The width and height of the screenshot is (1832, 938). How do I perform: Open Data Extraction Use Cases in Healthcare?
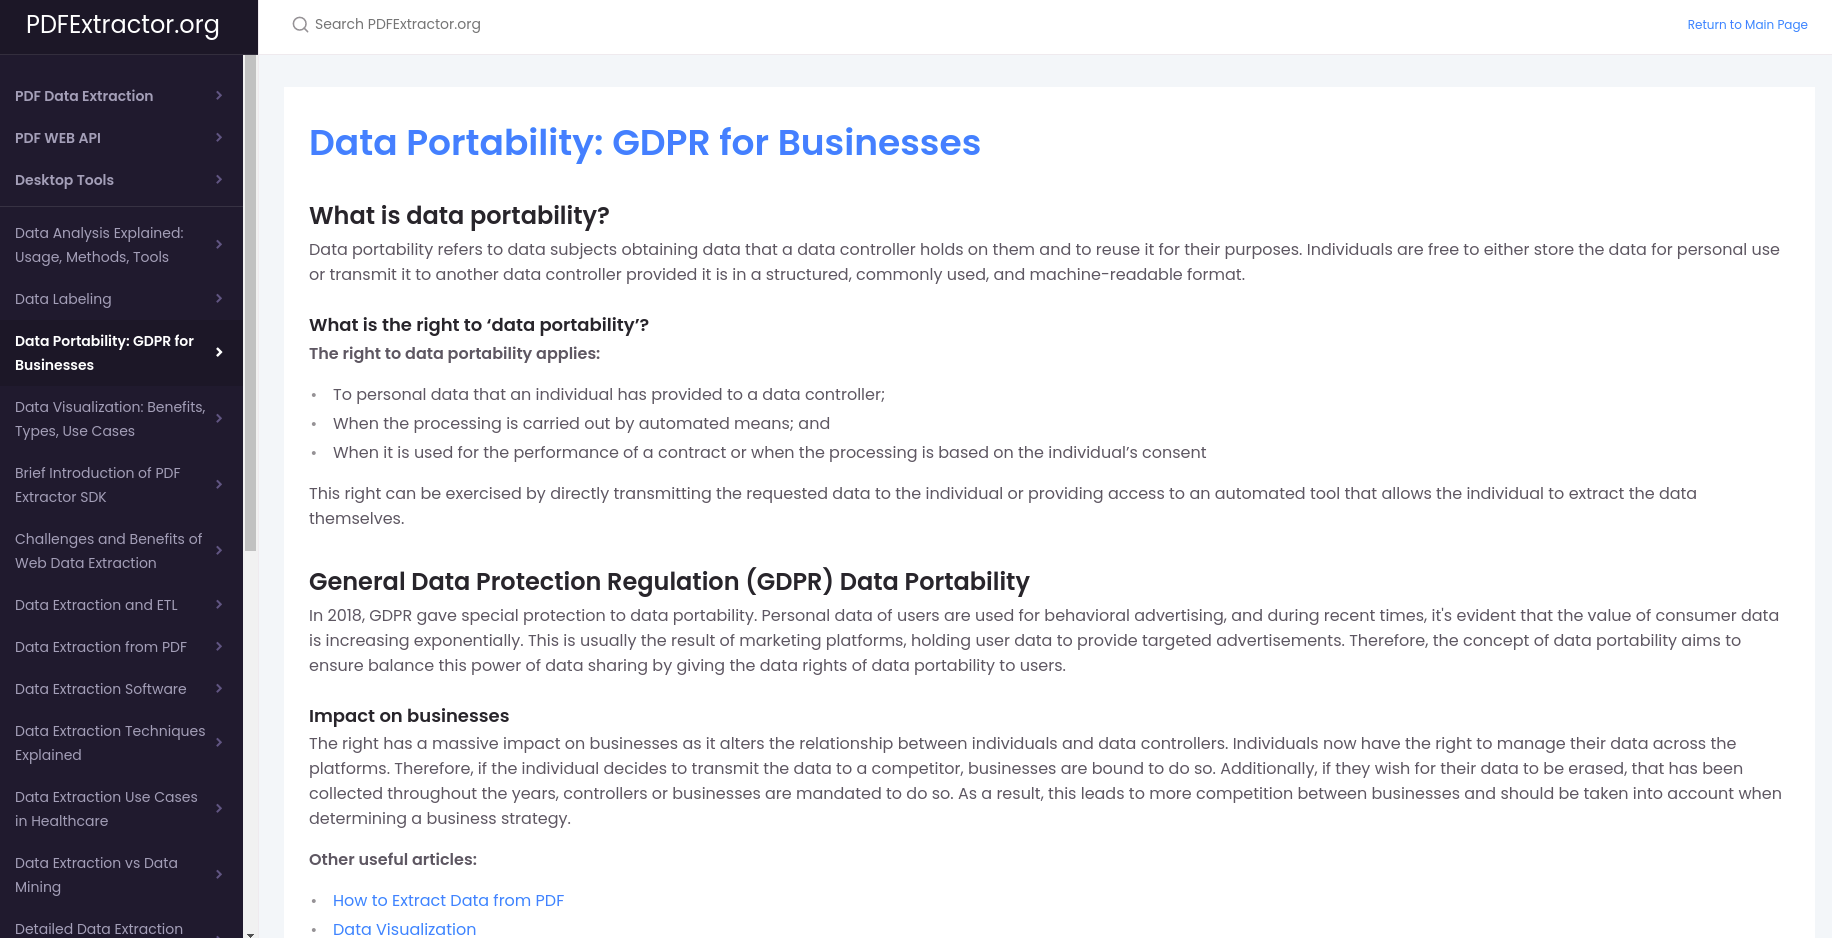[x=106, y=809]
